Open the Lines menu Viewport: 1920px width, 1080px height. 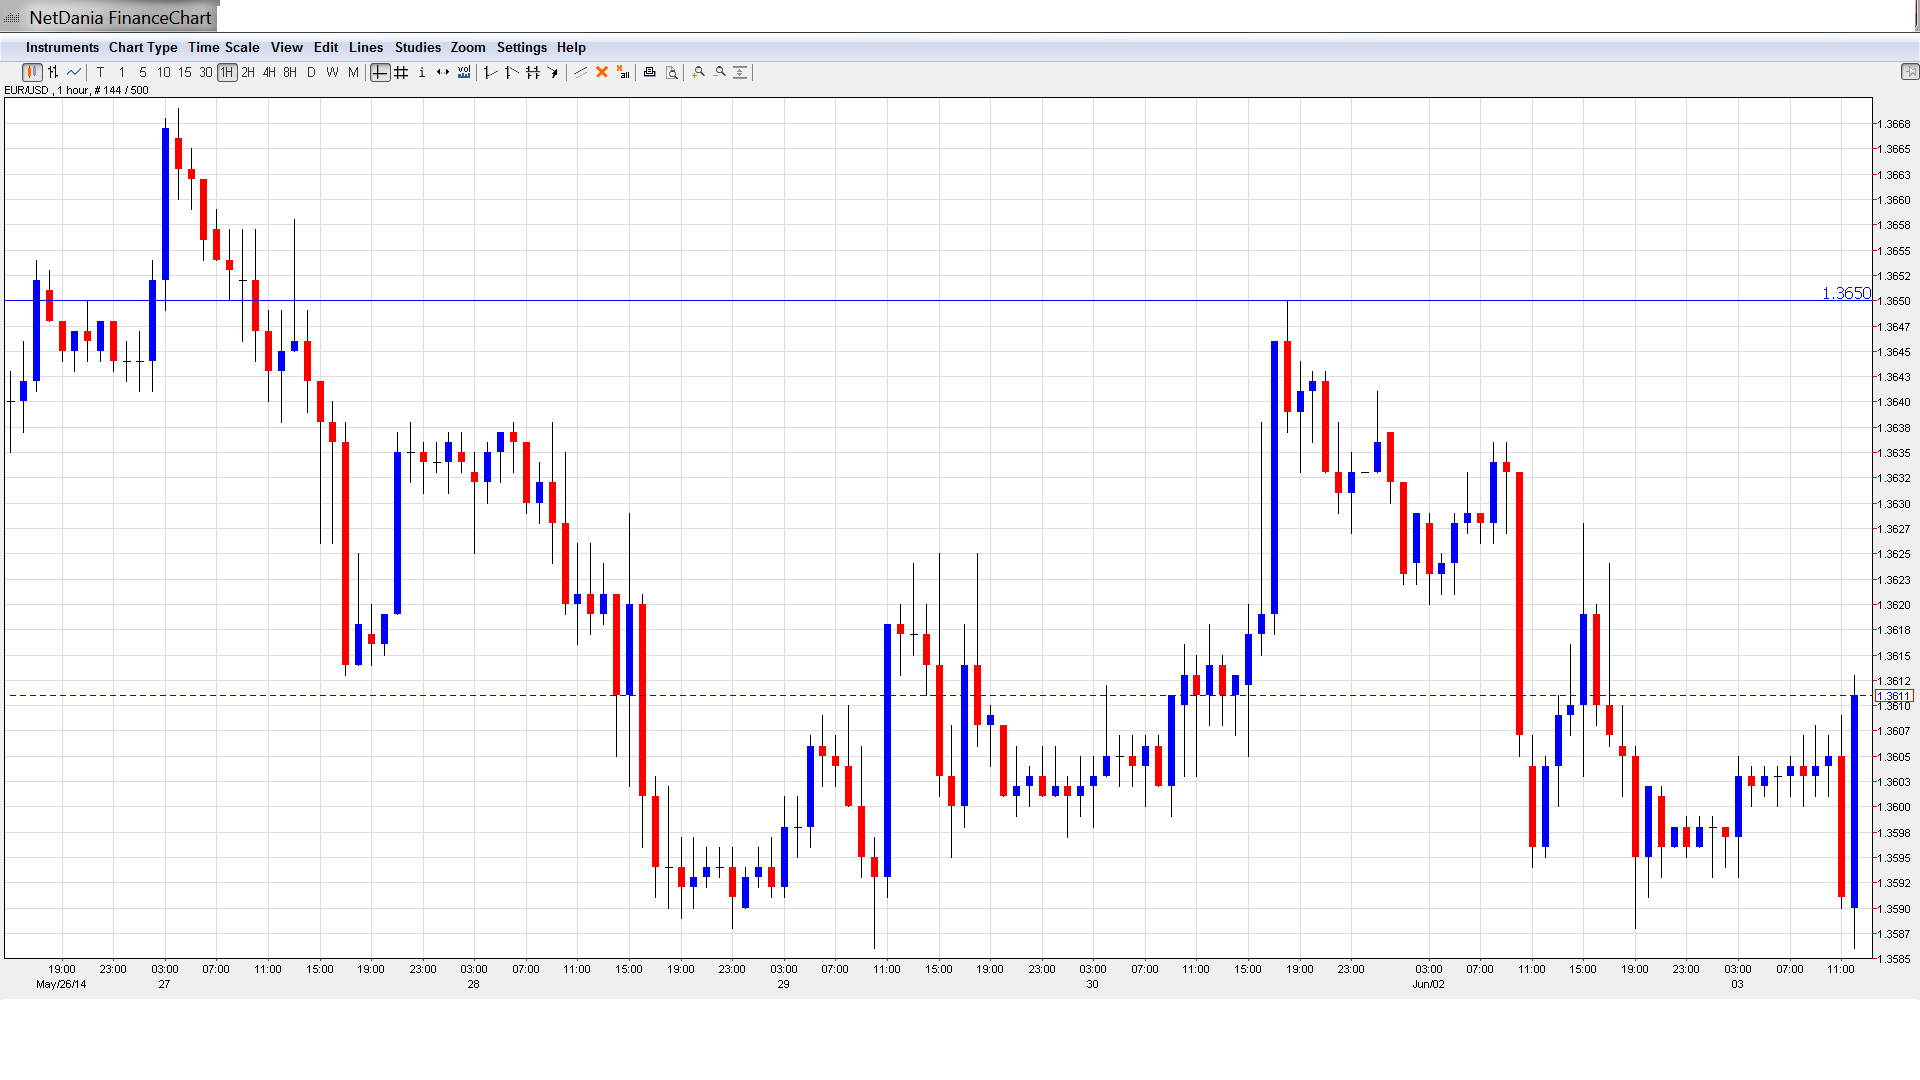[x=366, y=47]
